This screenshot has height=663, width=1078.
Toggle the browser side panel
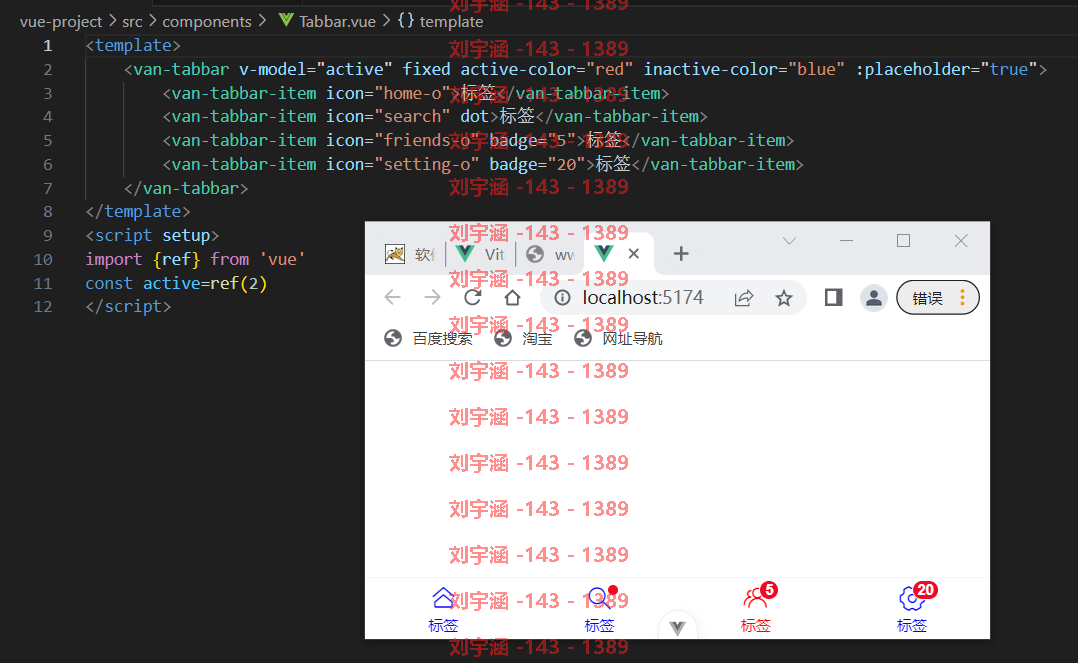click(x=833, y=297)
